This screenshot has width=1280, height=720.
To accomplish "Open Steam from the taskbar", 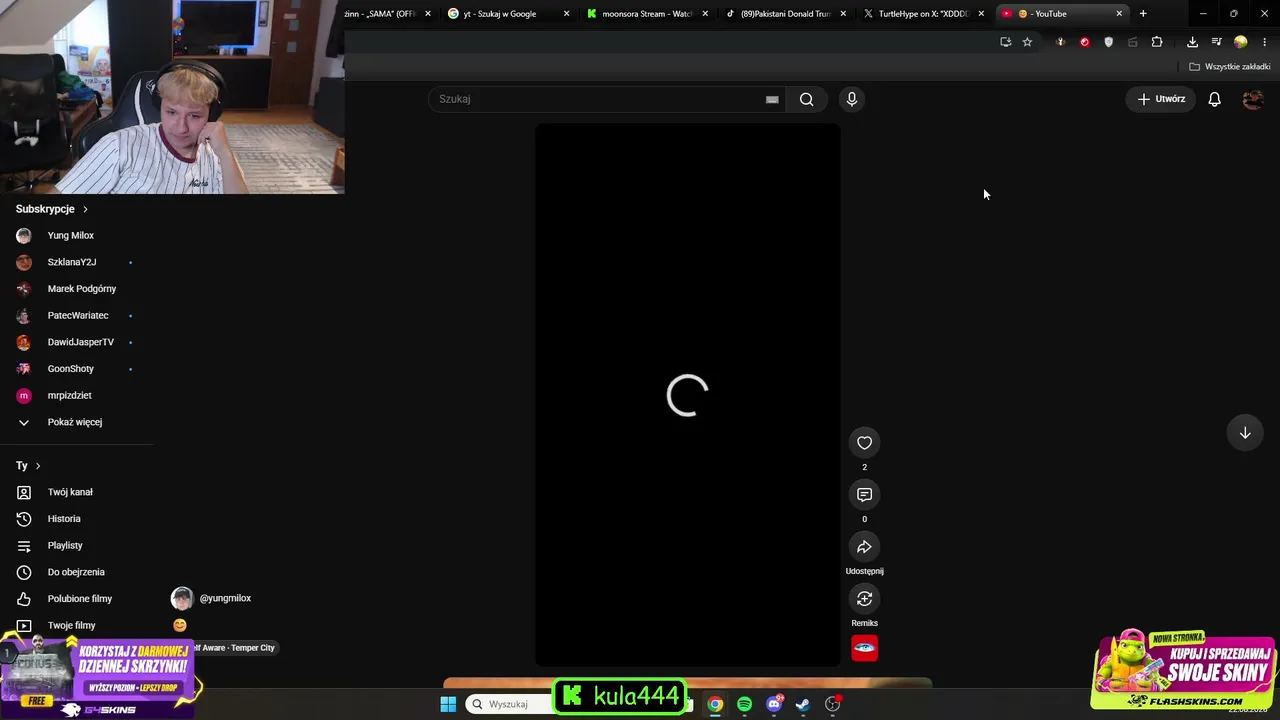I will tap(802, 704).
